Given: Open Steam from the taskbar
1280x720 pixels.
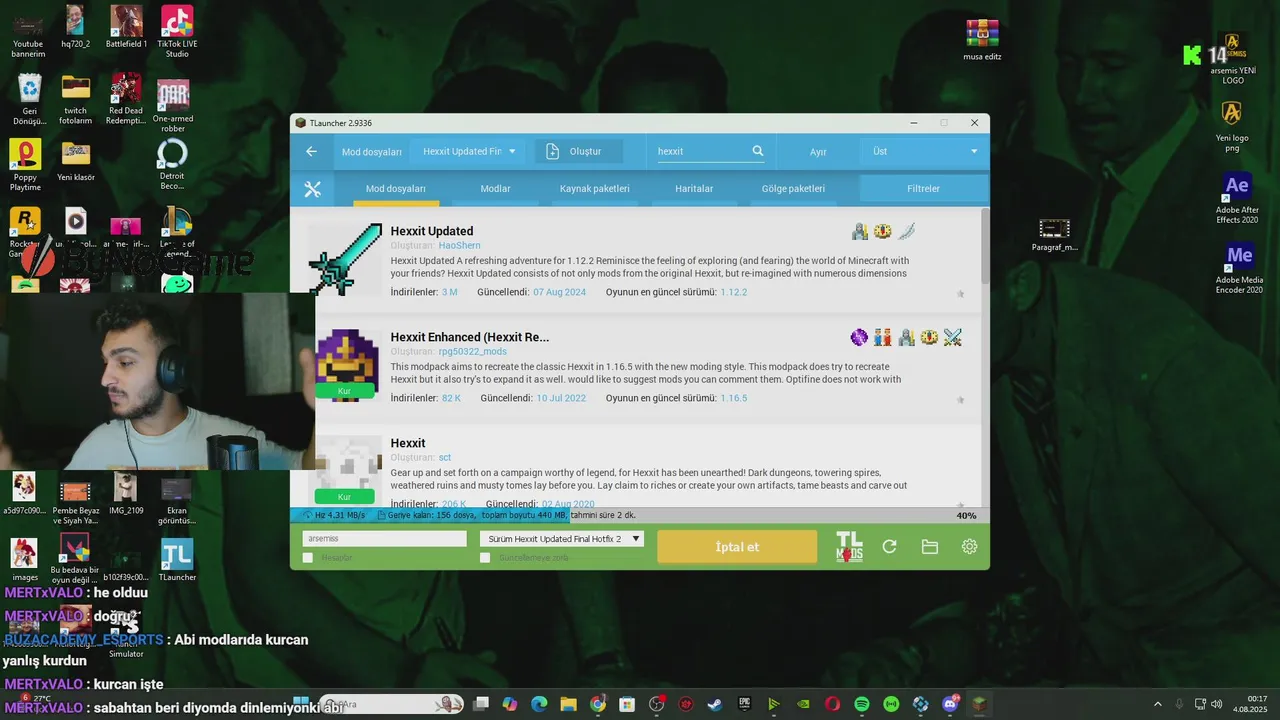Looking at the screenshot, I should (715, 704).
